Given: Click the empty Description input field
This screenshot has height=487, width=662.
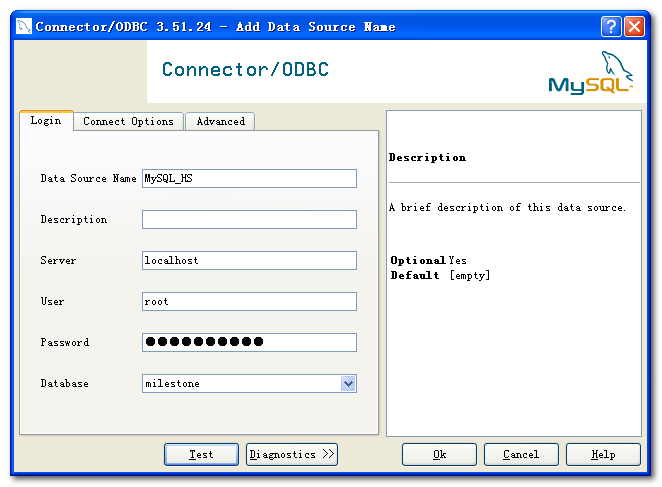Looking at the screenshot, I should tap(249, 219).
